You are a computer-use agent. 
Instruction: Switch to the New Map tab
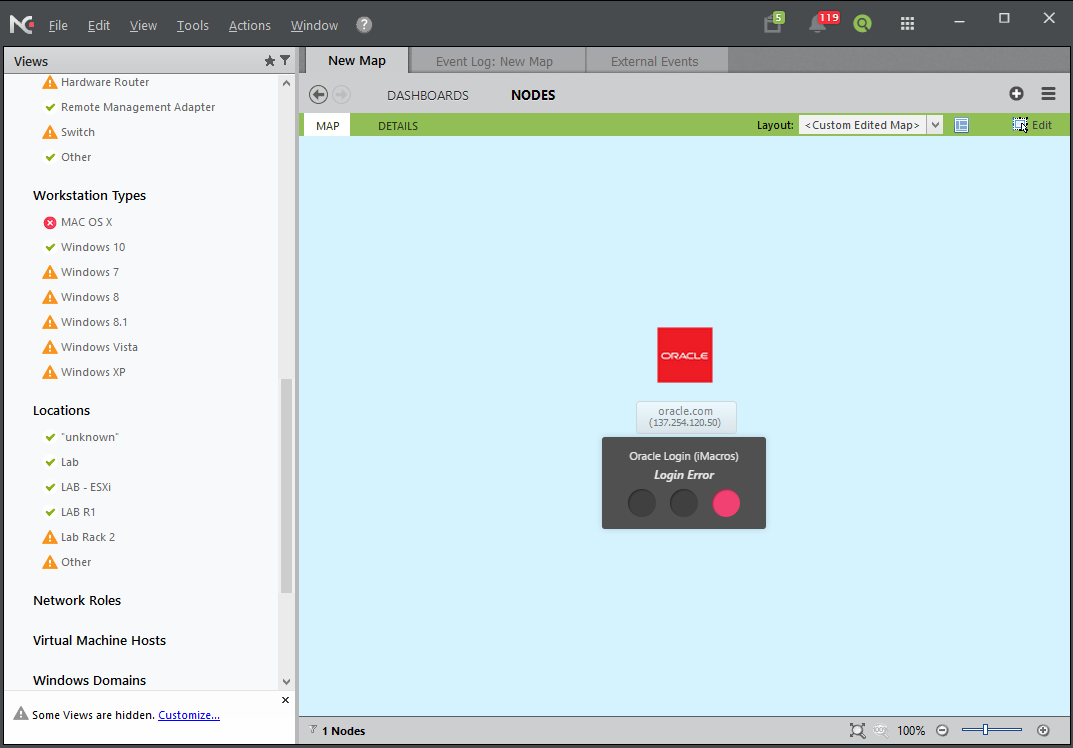tap(357, 60)
